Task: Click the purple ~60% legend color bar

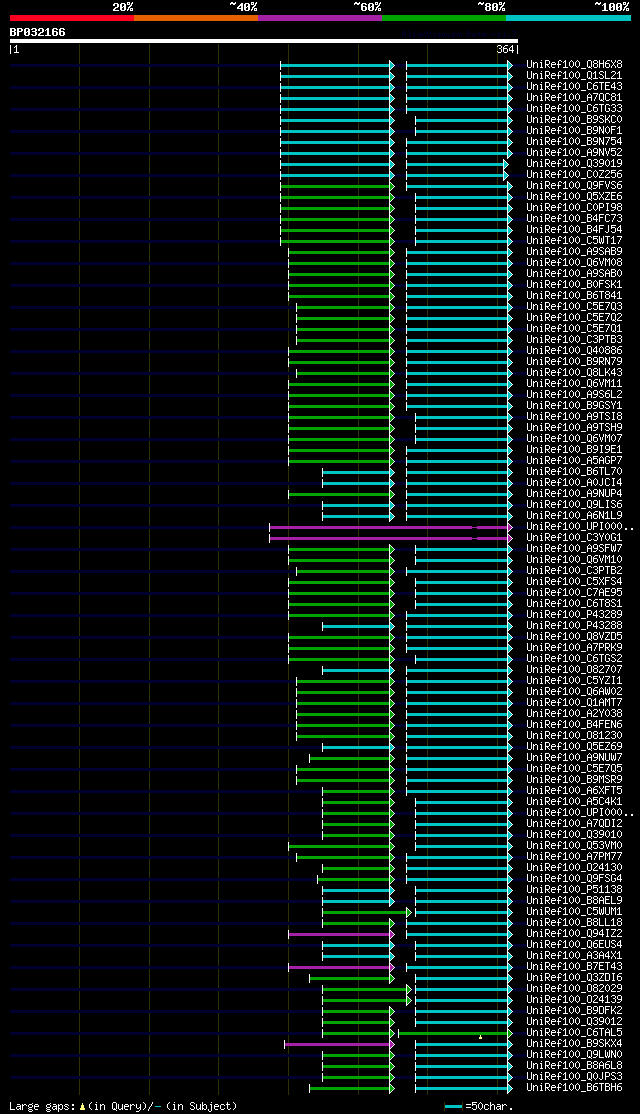Action: (320, 18)
